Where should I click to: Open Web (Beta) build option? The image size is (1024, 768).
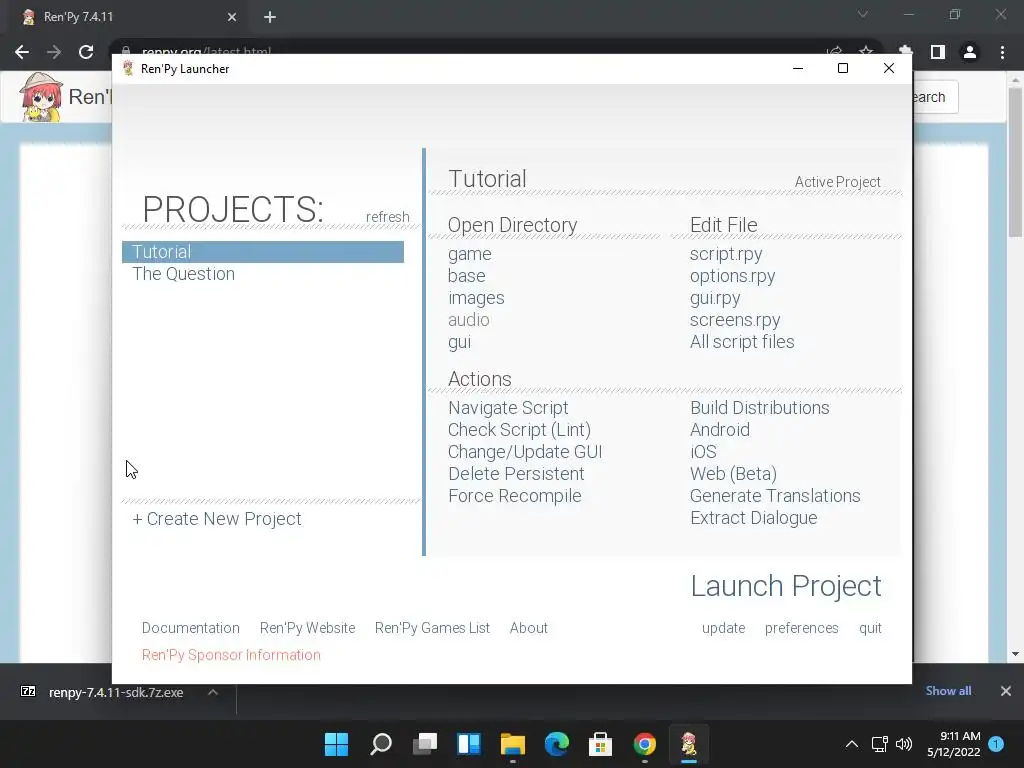tap(733, 474)
